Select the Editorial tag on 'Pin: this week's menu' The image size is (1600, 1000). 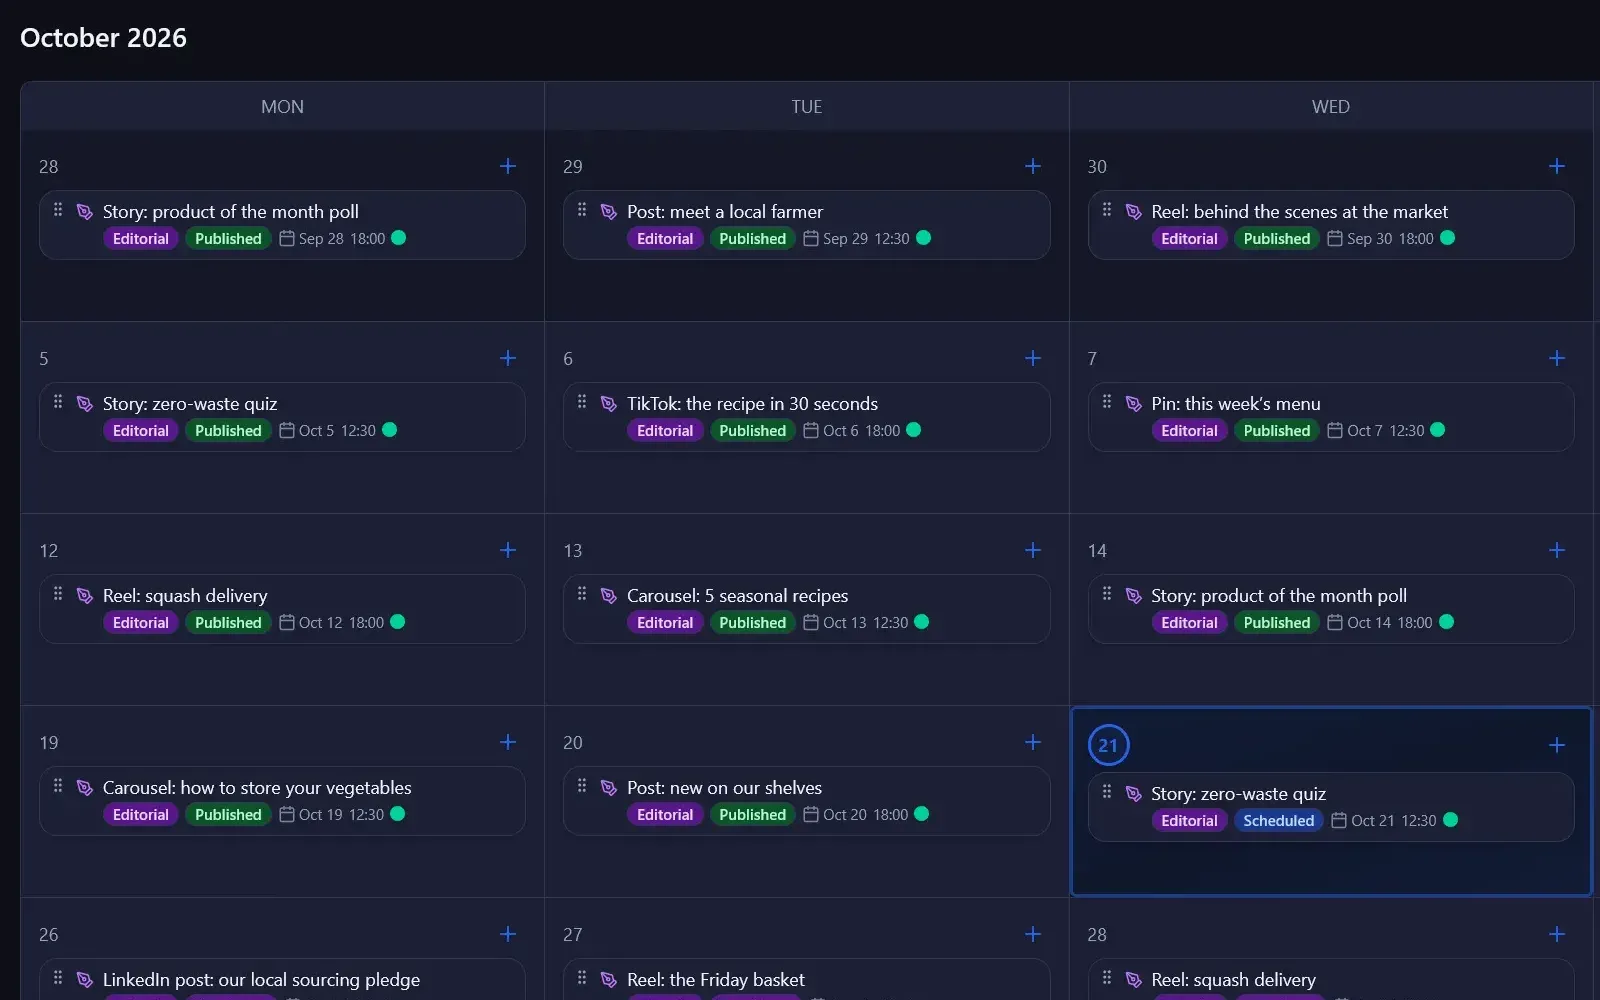1189,430
